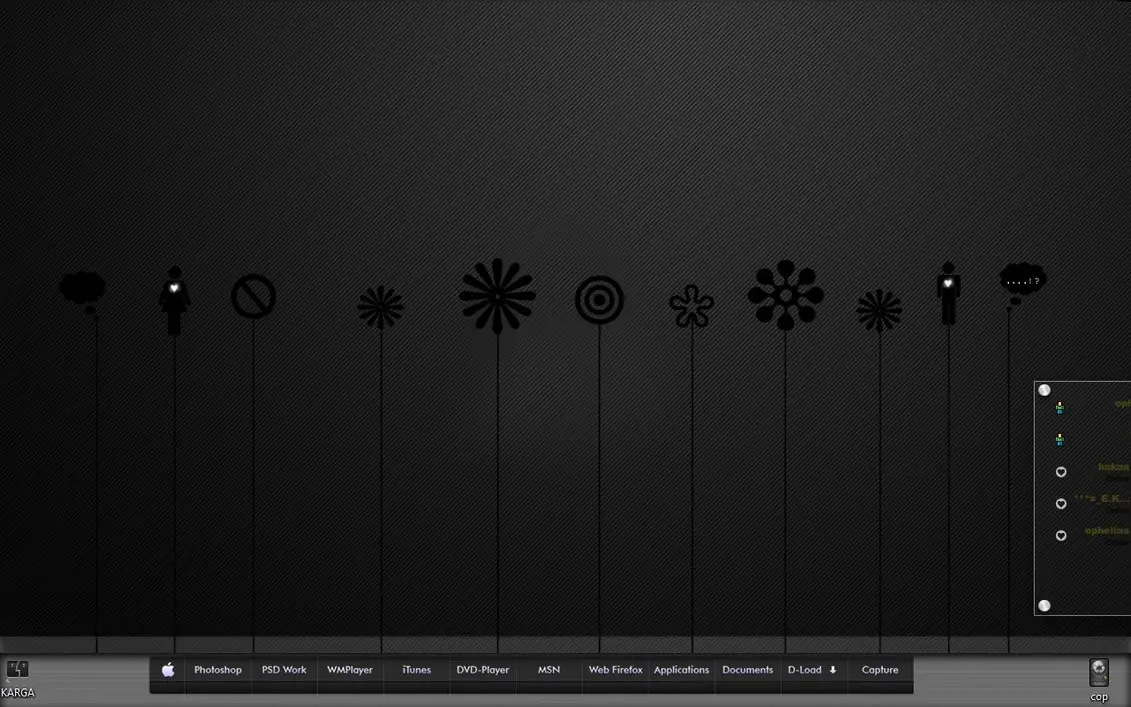Click the heart icon beside ophelias contact
1131x707 pixels.
tap(1061, 535)
